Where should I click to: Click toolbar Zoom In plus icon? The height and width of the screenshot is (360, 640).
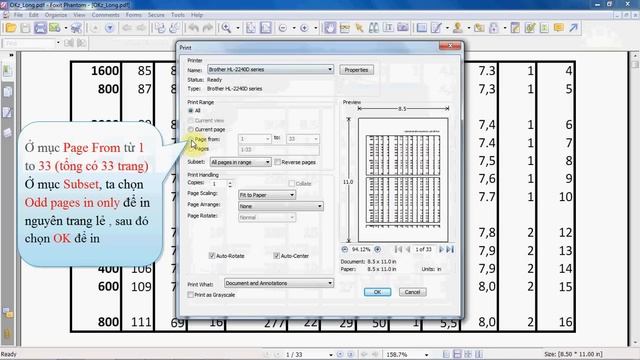point(304,28)
